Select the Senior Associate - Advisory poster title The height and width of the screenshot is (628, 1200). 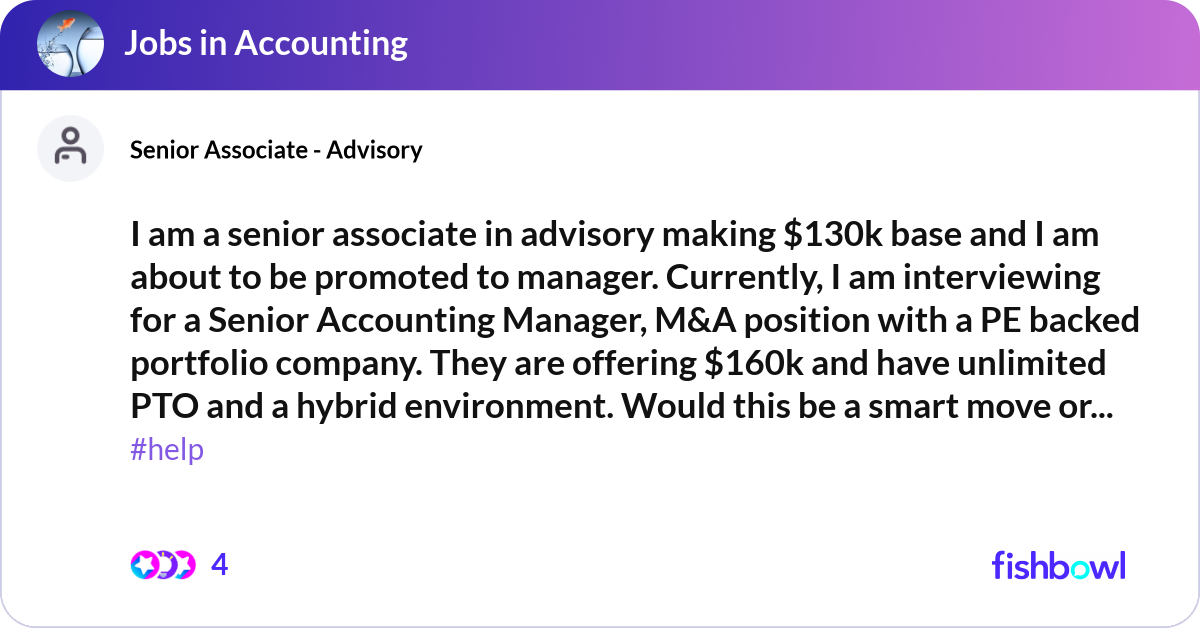pyautogui.click(x=276, y=149)
